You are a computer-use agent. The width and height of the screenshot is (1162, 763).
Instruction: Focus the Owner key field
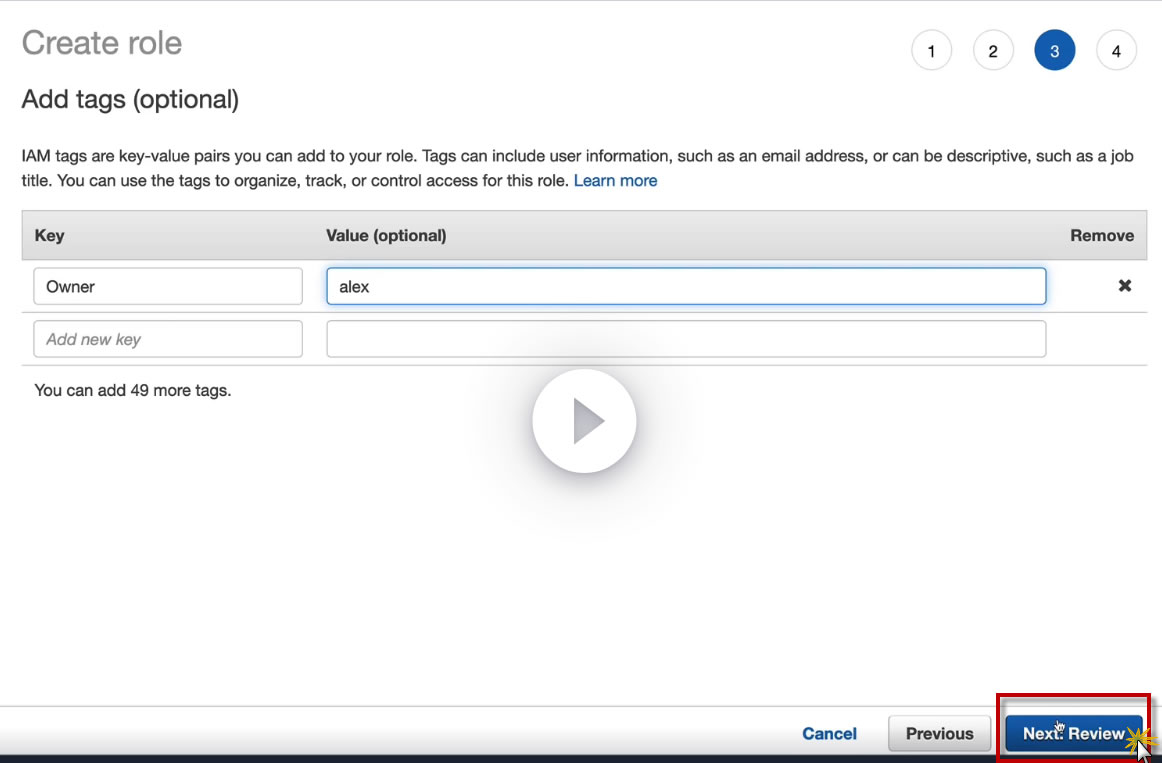[167, 286]
